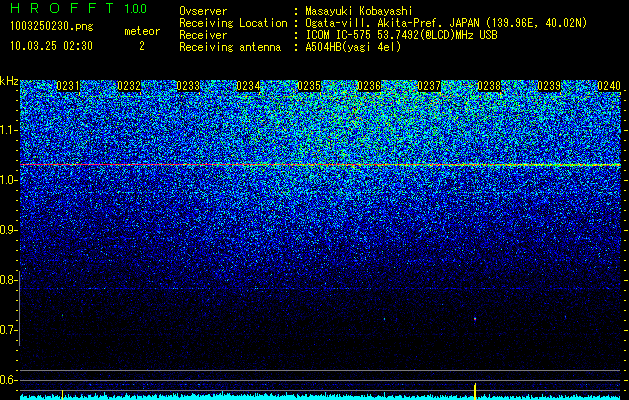The width and height of the screenshot is (629, 400).
Task: Click the A504HB(yagi 4el) antenna text
Action: tap(353, 47)
